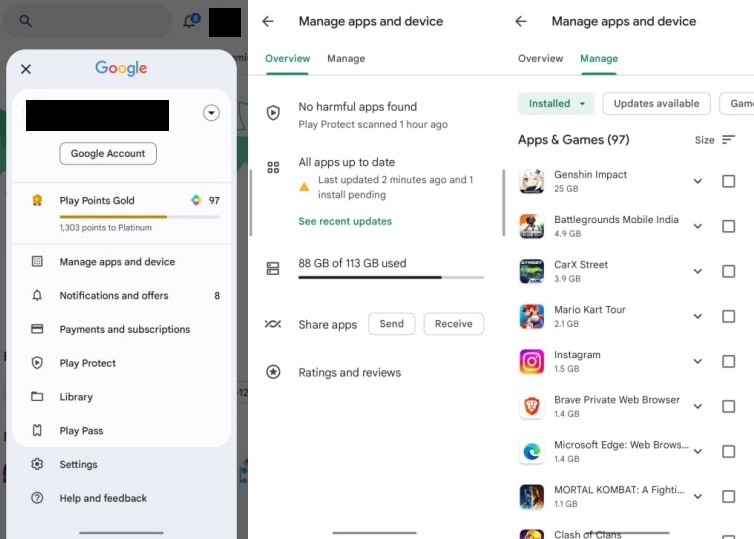Check the Microsoft Edge checkbox
754x539 pixels.
click(x=729, y=451)
